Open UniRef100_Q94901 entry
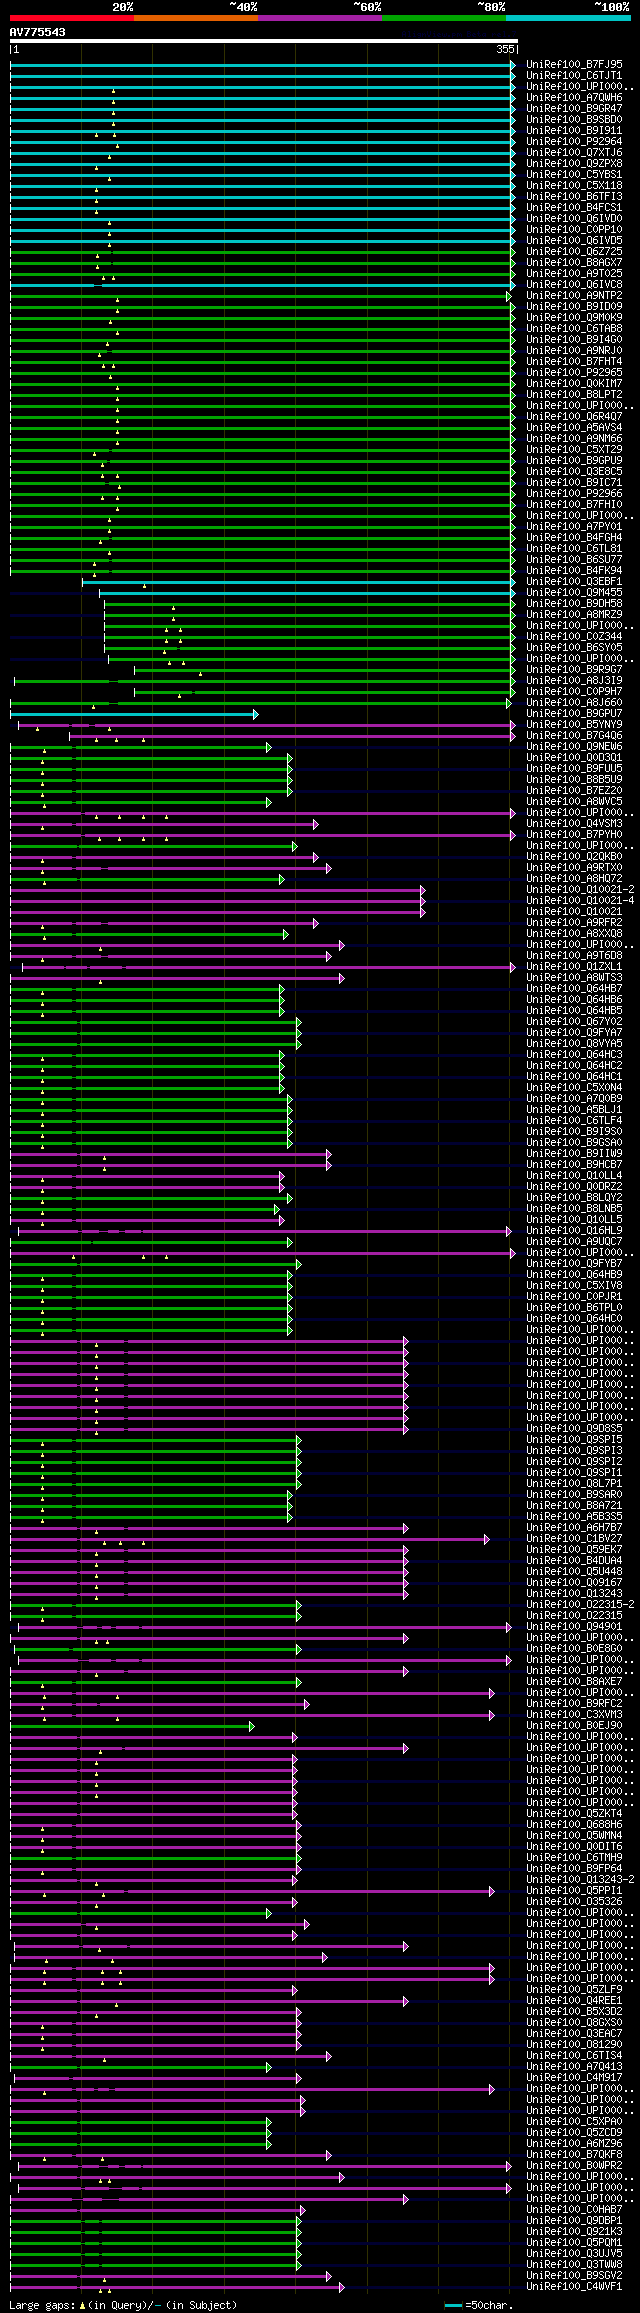Viewport: 640px width, 2313px height. click(574, 1626)
